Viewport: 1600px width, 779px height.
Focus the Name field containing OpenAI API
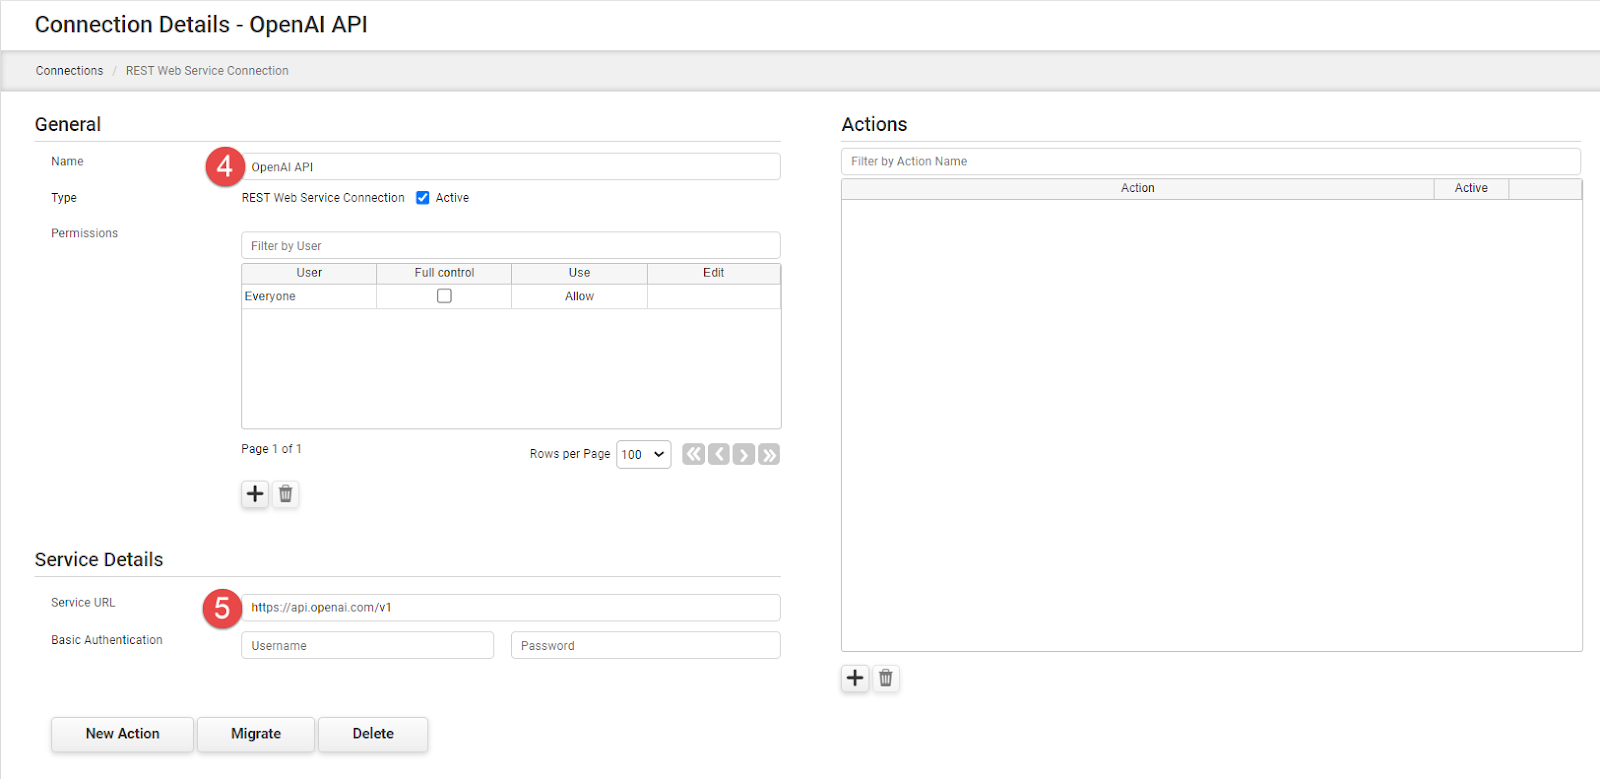pyautogui.click(x=511, y=167)
